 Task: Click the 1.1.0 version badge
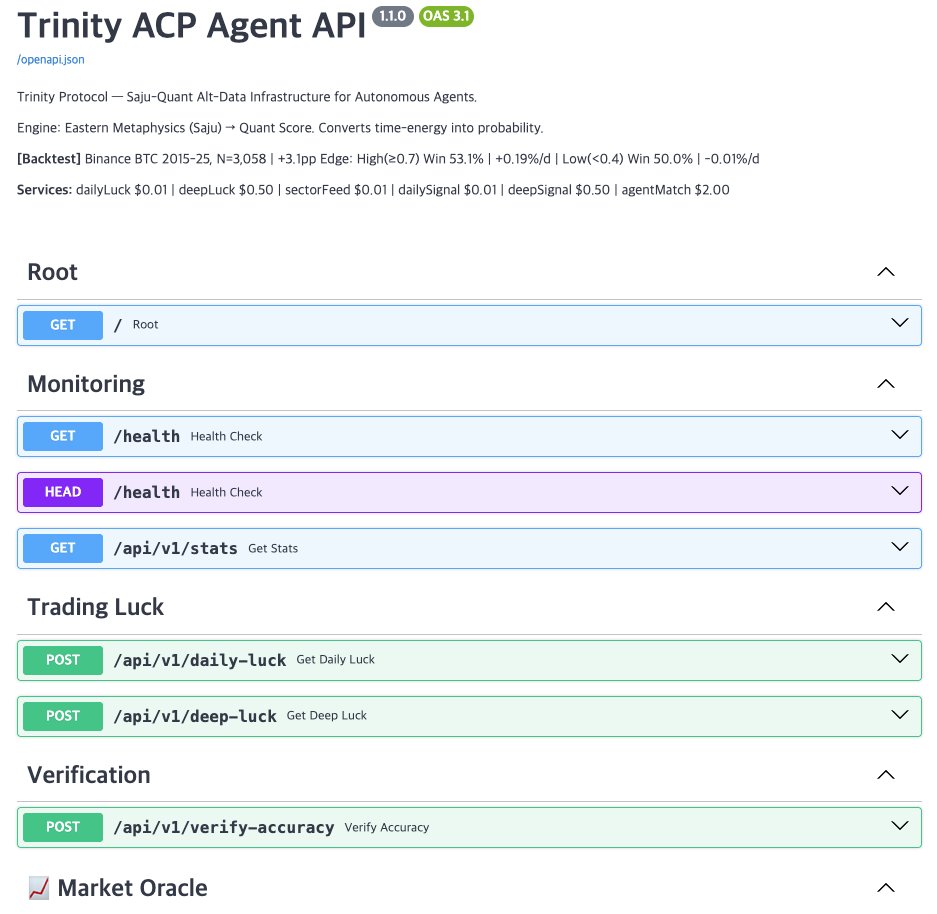(393, 16)
